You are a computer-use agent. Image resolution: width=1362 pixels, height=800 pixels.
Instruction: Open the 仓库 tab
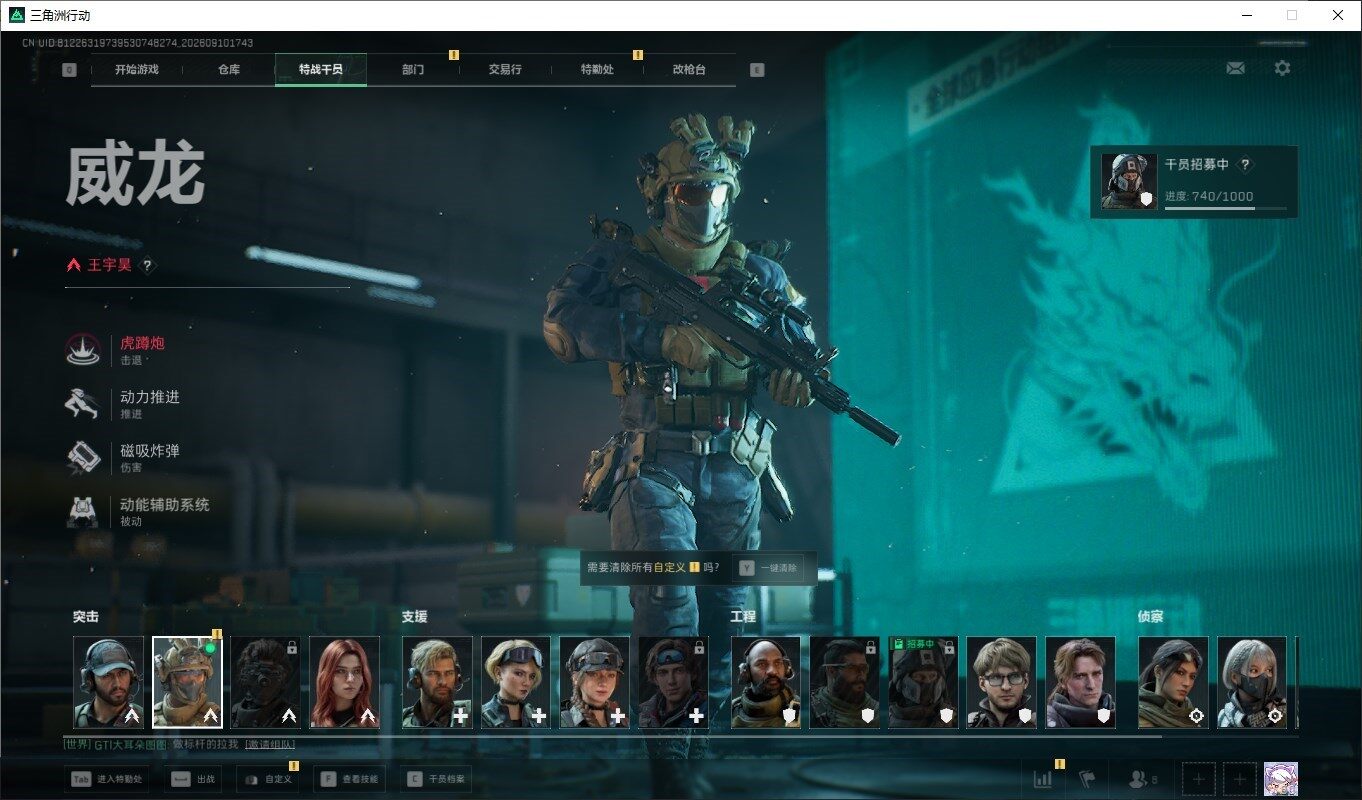click(229, 70)
